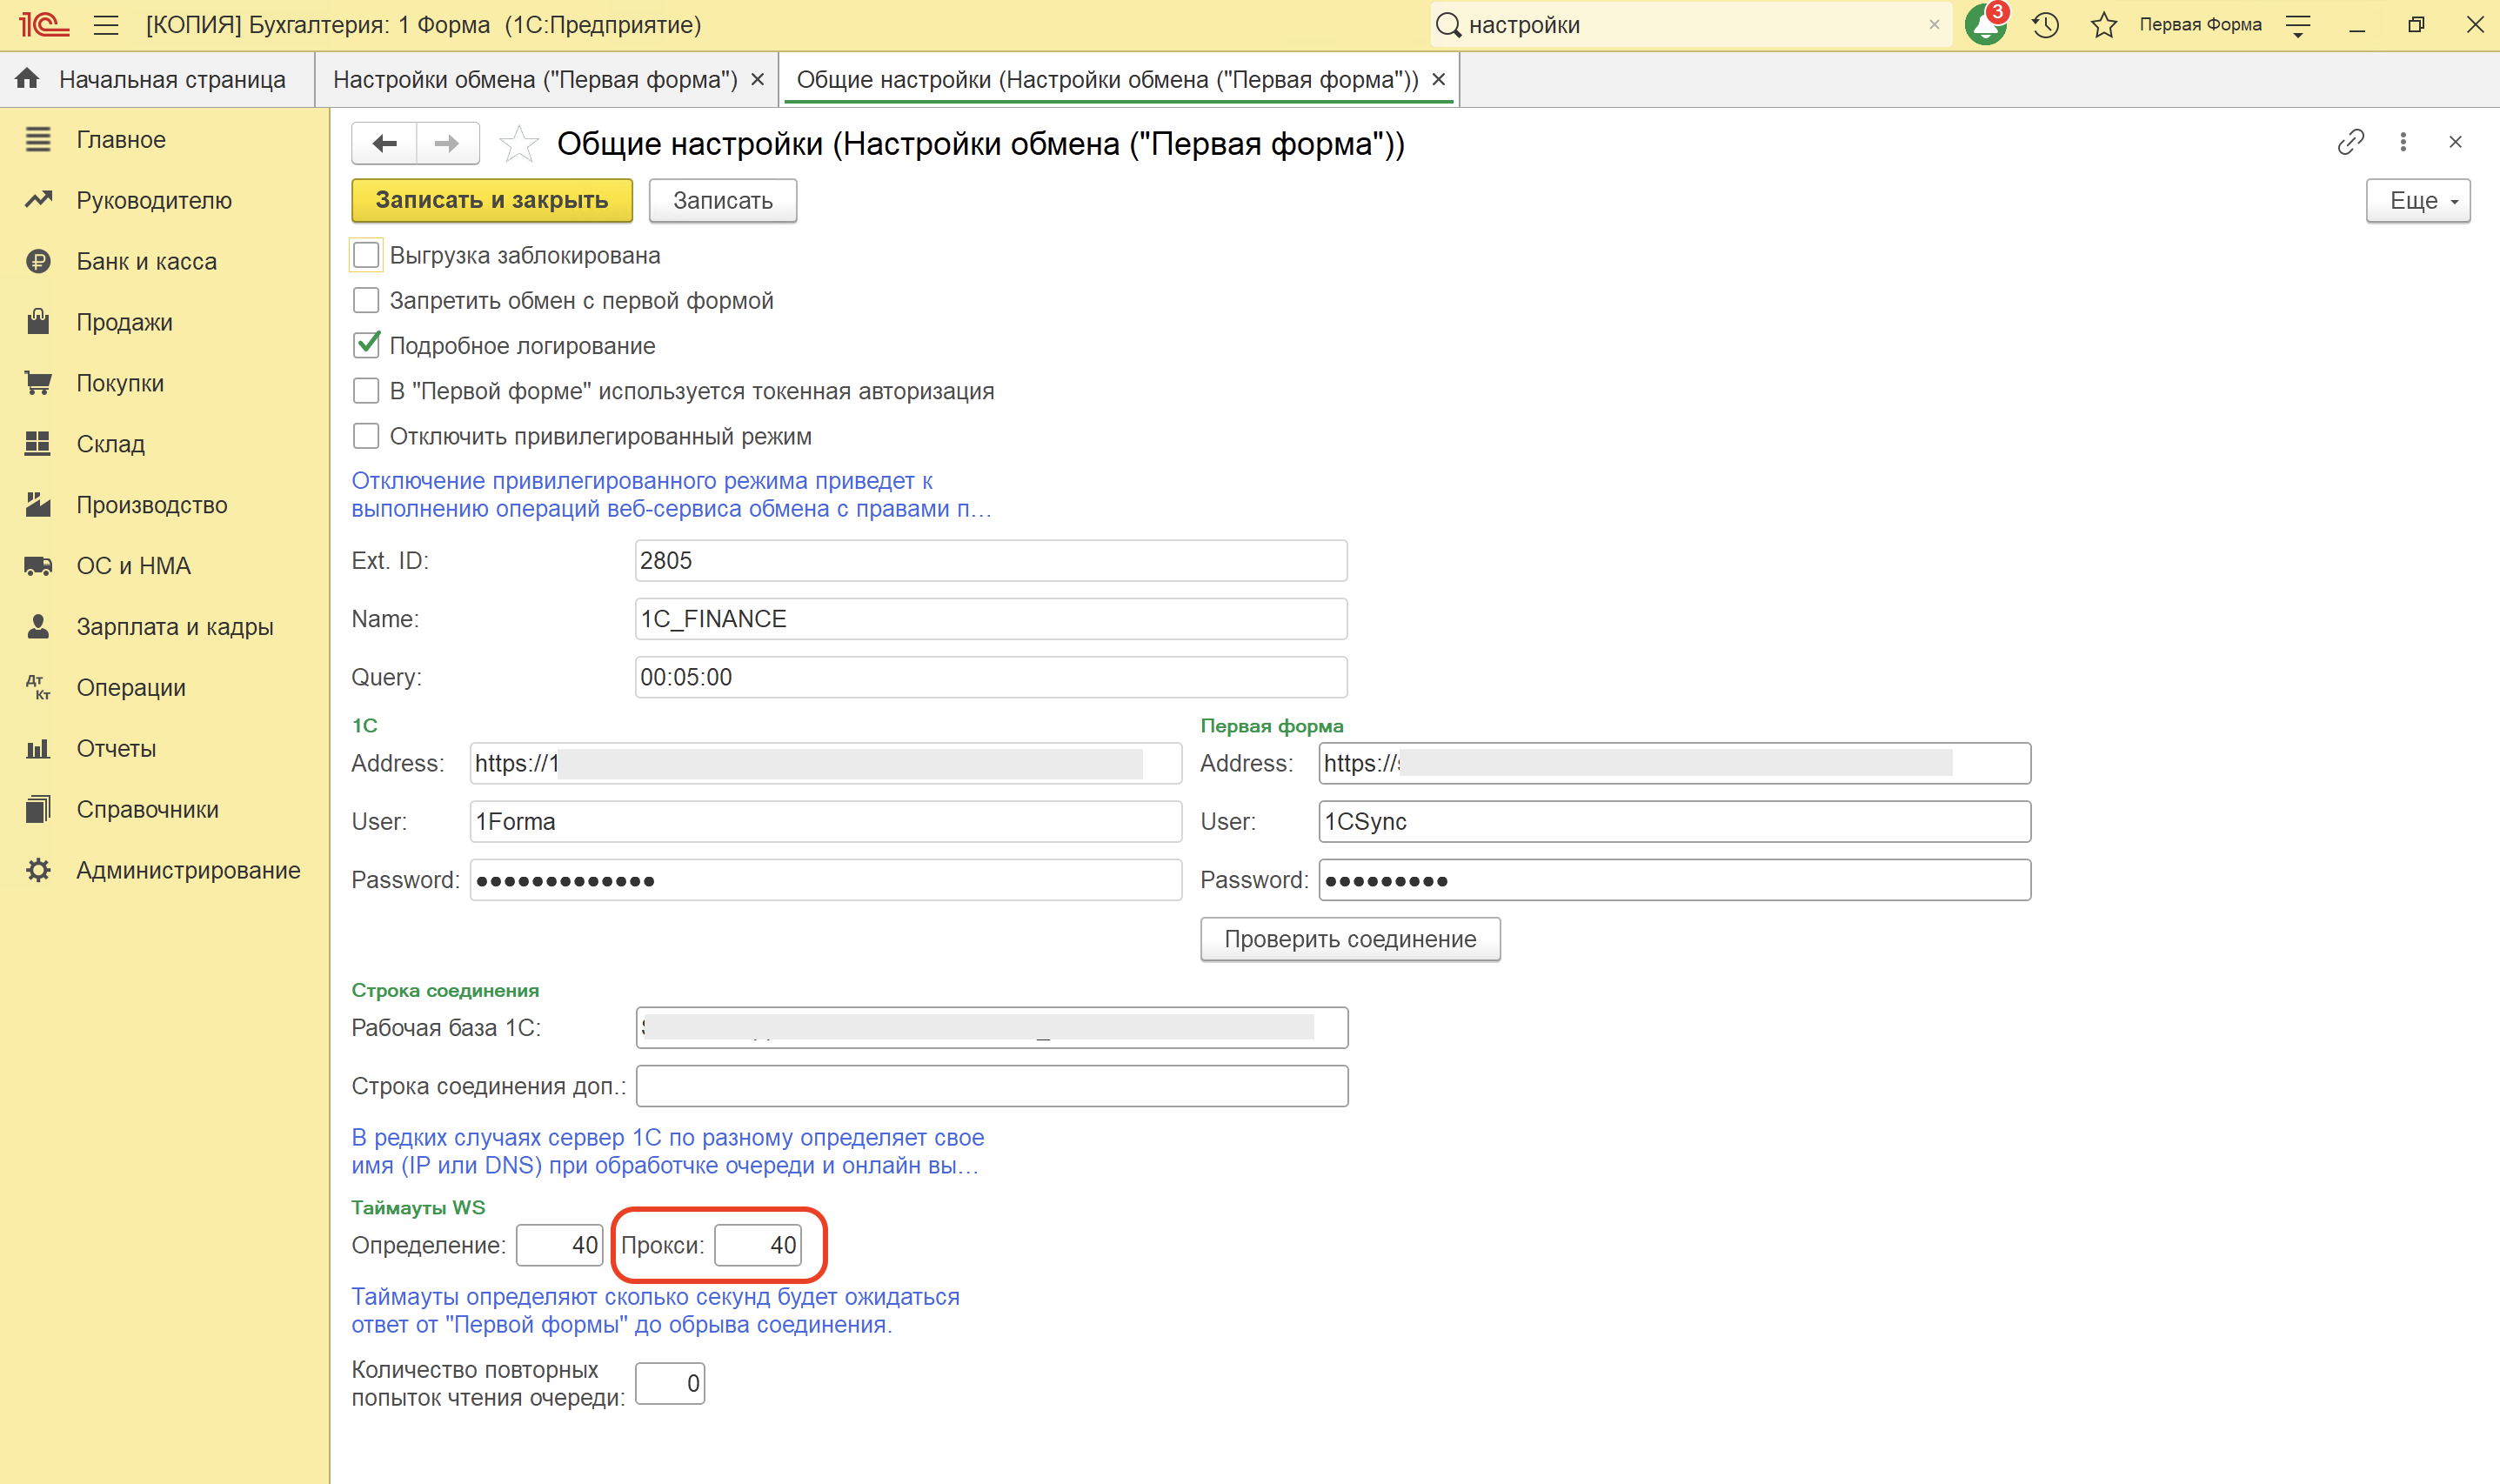Click the Отчеты chart icon

pyautogui.click(x=38, y=748)
